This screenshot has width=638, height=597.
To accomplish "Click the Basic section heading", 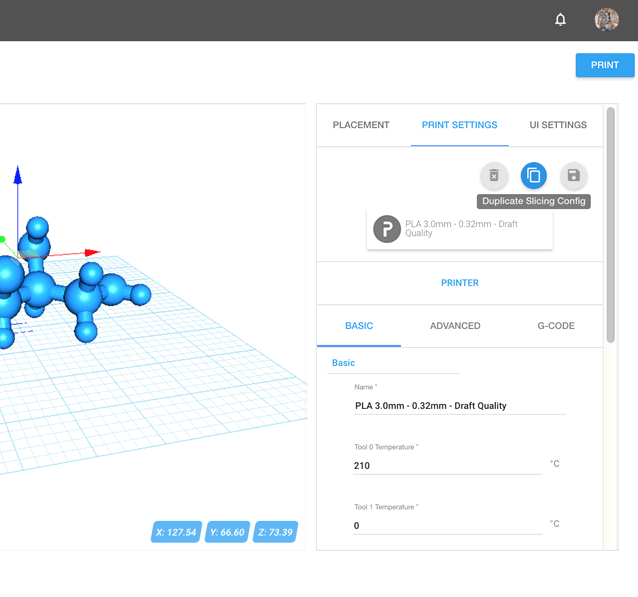I will 343,363.
